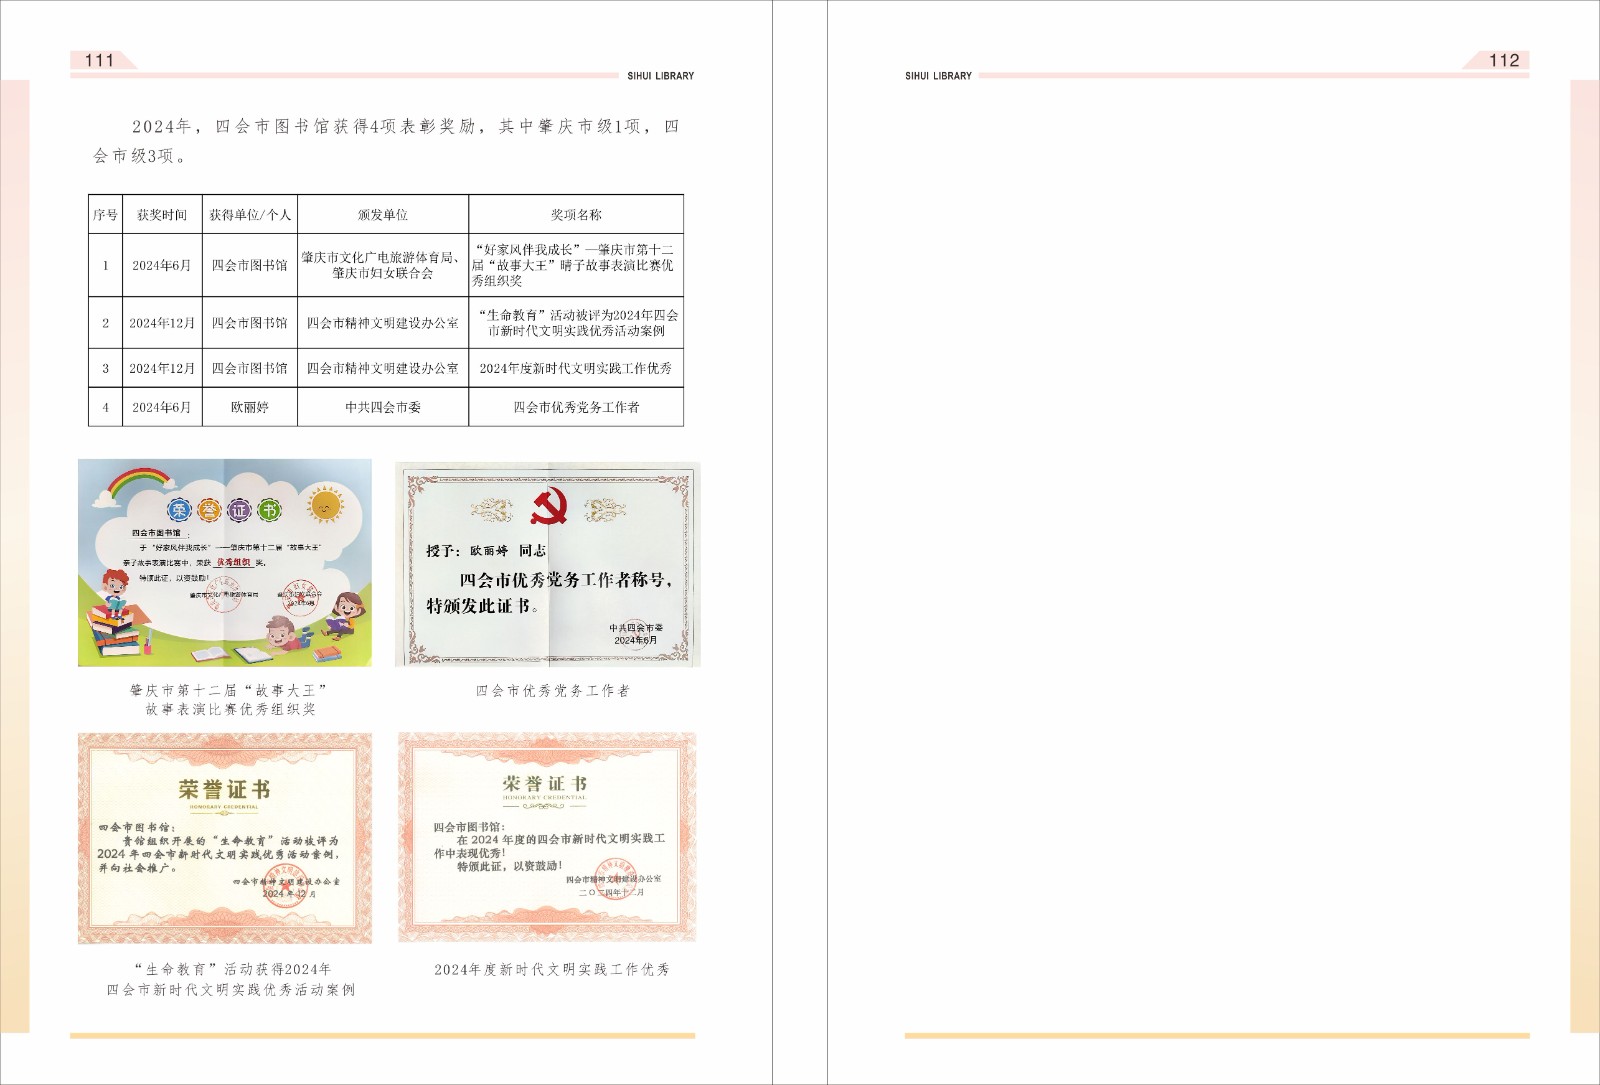Click page number 112
Viewport: 1600px width, 1085px height.
point(1504,60)
